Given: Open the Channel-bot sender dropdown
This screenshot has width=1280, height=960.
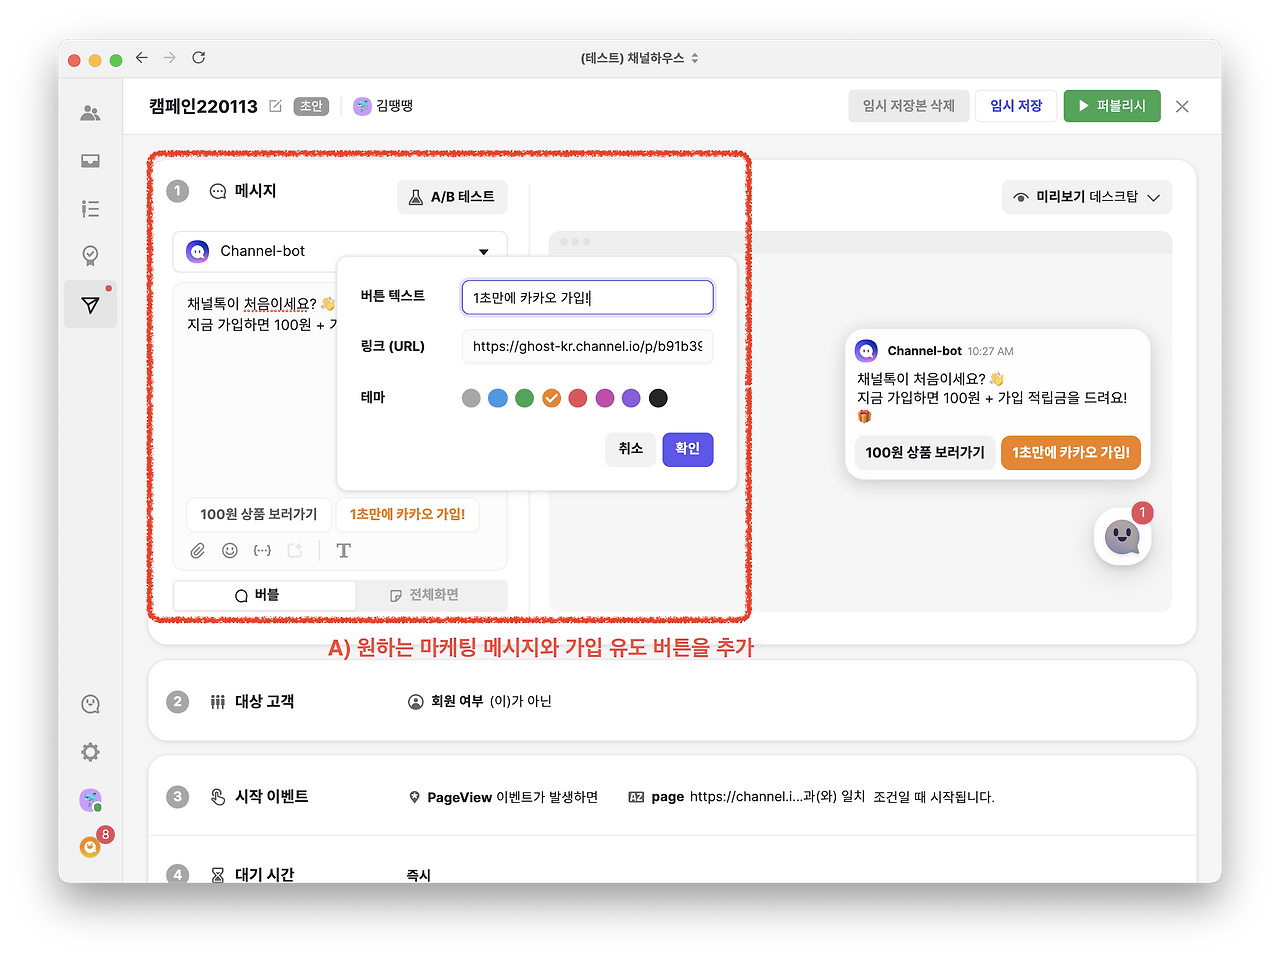Looking at the screenshot, I should tap(340, 251).
